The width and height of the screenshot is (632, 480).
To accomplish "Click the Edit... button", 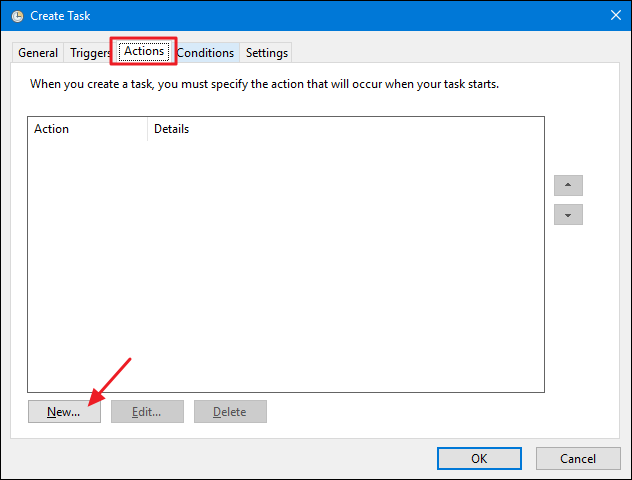I will (147, 411).
